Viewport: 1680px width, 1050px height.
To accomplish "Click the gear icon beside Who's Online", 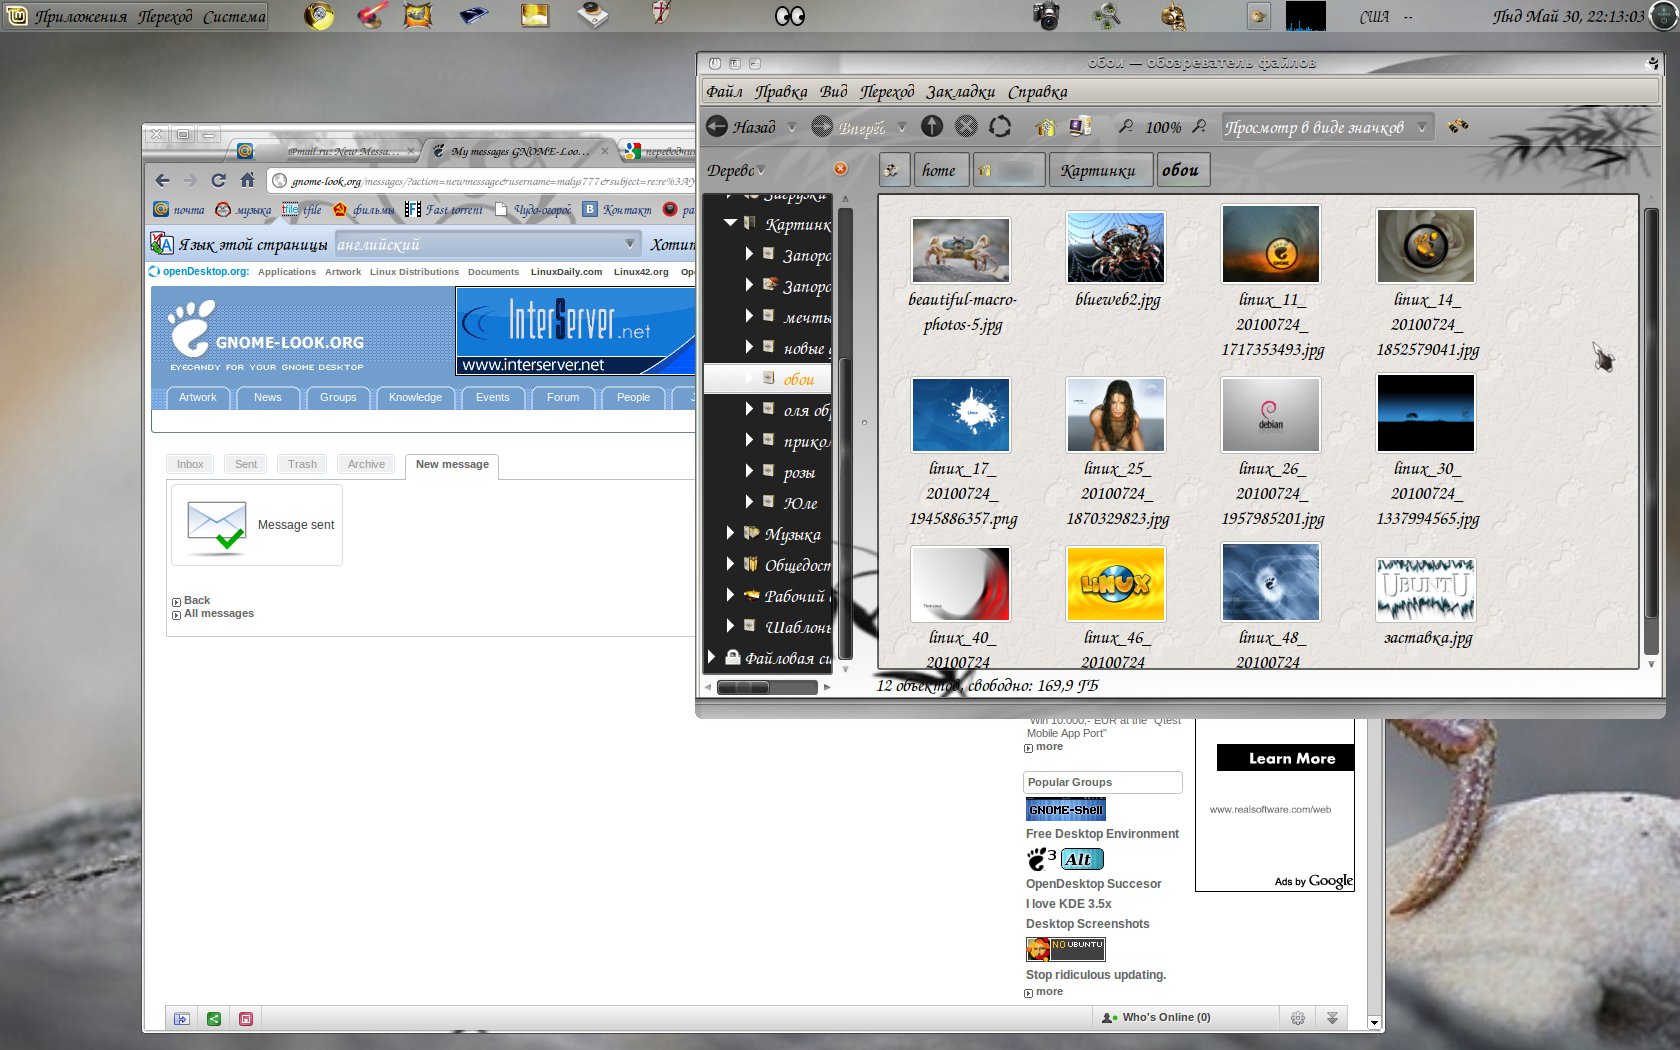I will [1298, 1018].
